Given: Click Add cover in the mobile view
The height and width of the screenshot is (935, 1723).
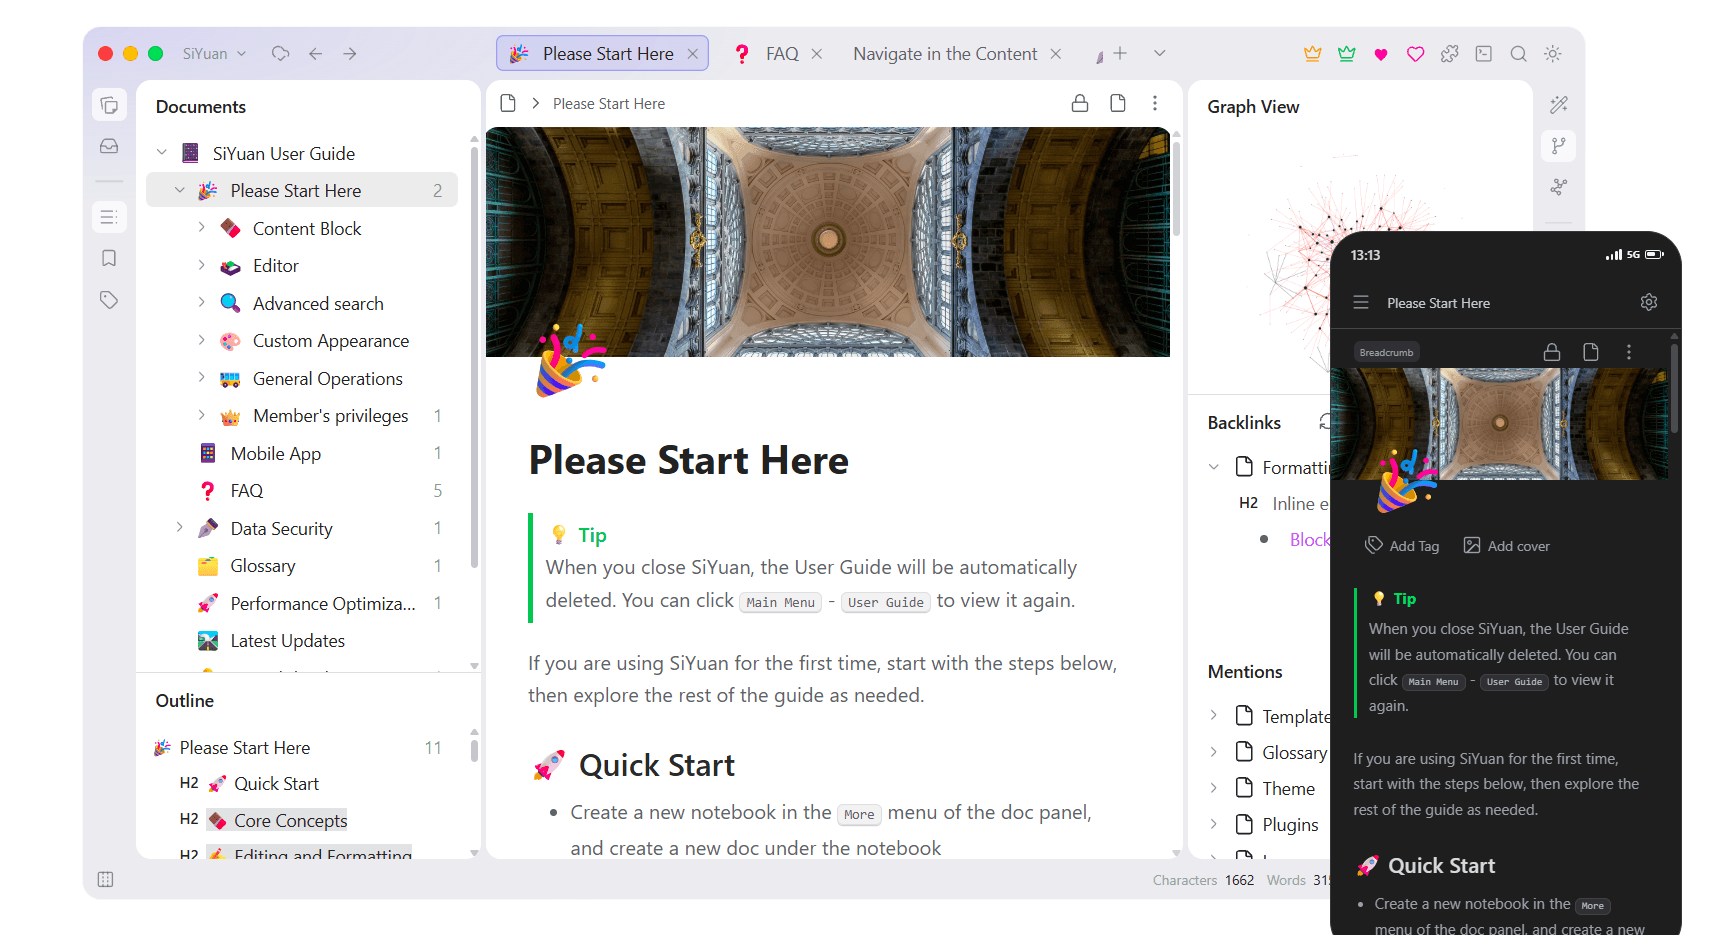Looking at the screenshot, I should tap(1507, 546).
